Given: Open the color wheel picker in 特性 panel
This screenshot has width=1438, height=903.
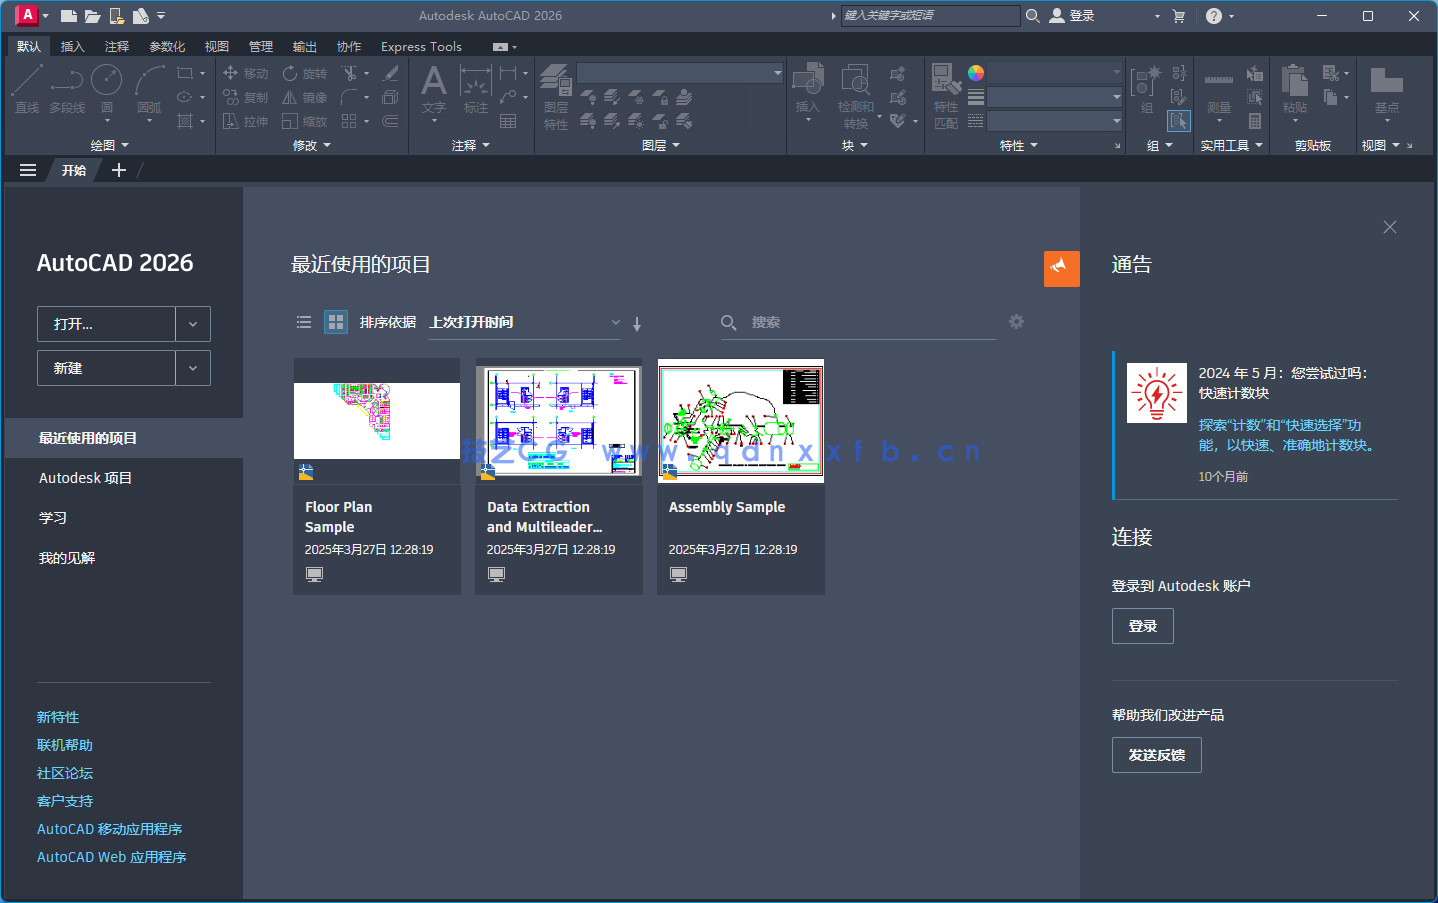Looking at the screenshot, I should [976, 72].
